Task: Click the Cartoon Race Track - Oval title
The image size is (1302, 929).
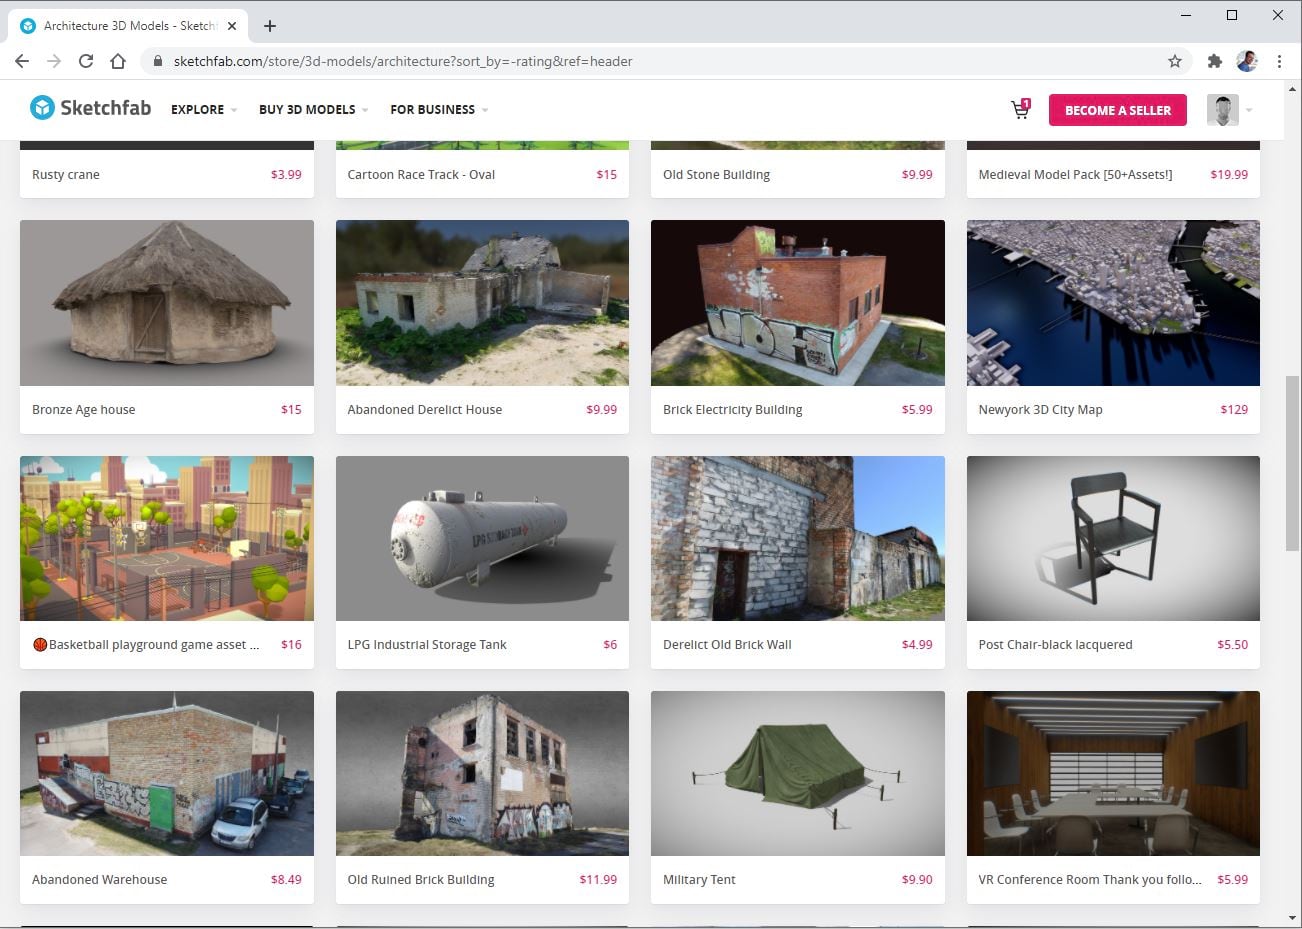Action: tap(421, 174)
